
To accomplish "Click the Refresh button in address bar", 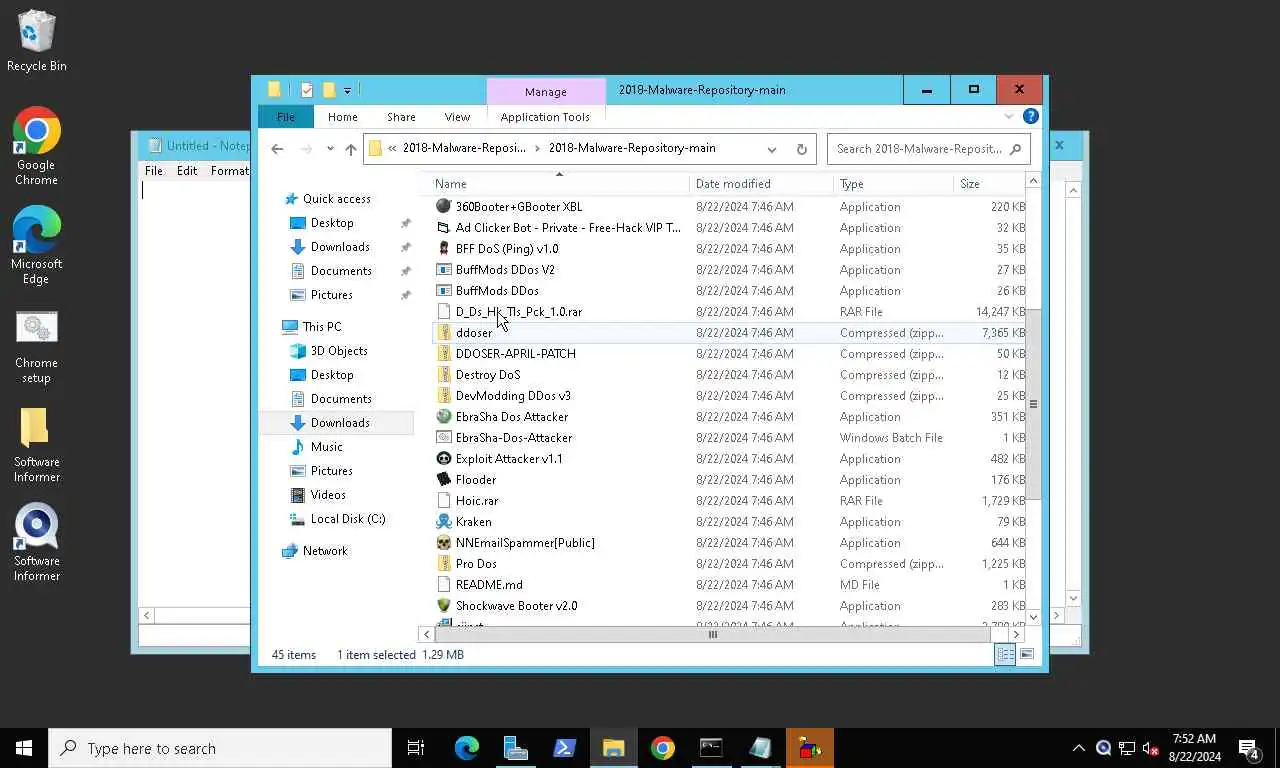I will tap(801, 149).
